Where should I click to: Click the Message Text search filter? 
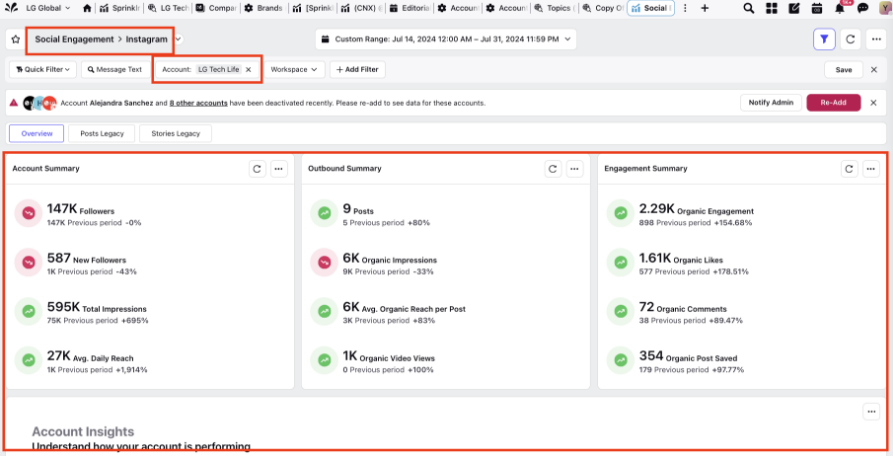pyautogui.click(x=115, y=70)
